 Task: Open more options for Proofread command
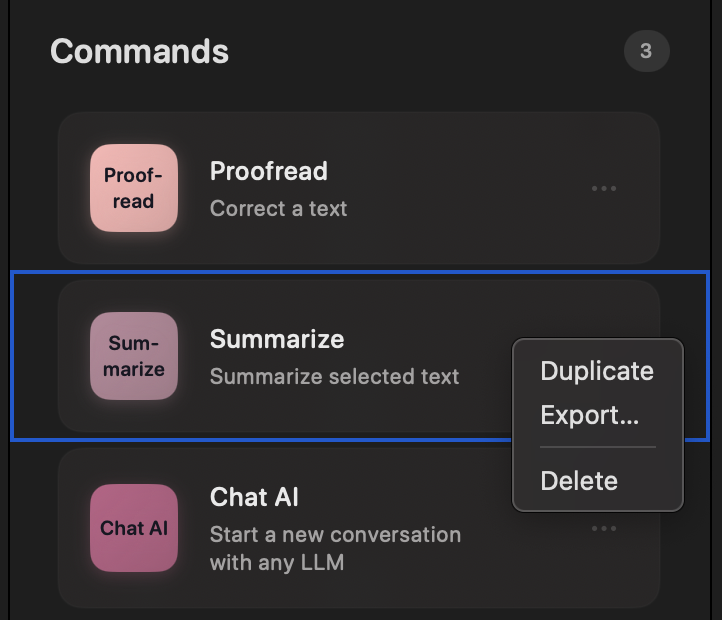tap(603, 188)
